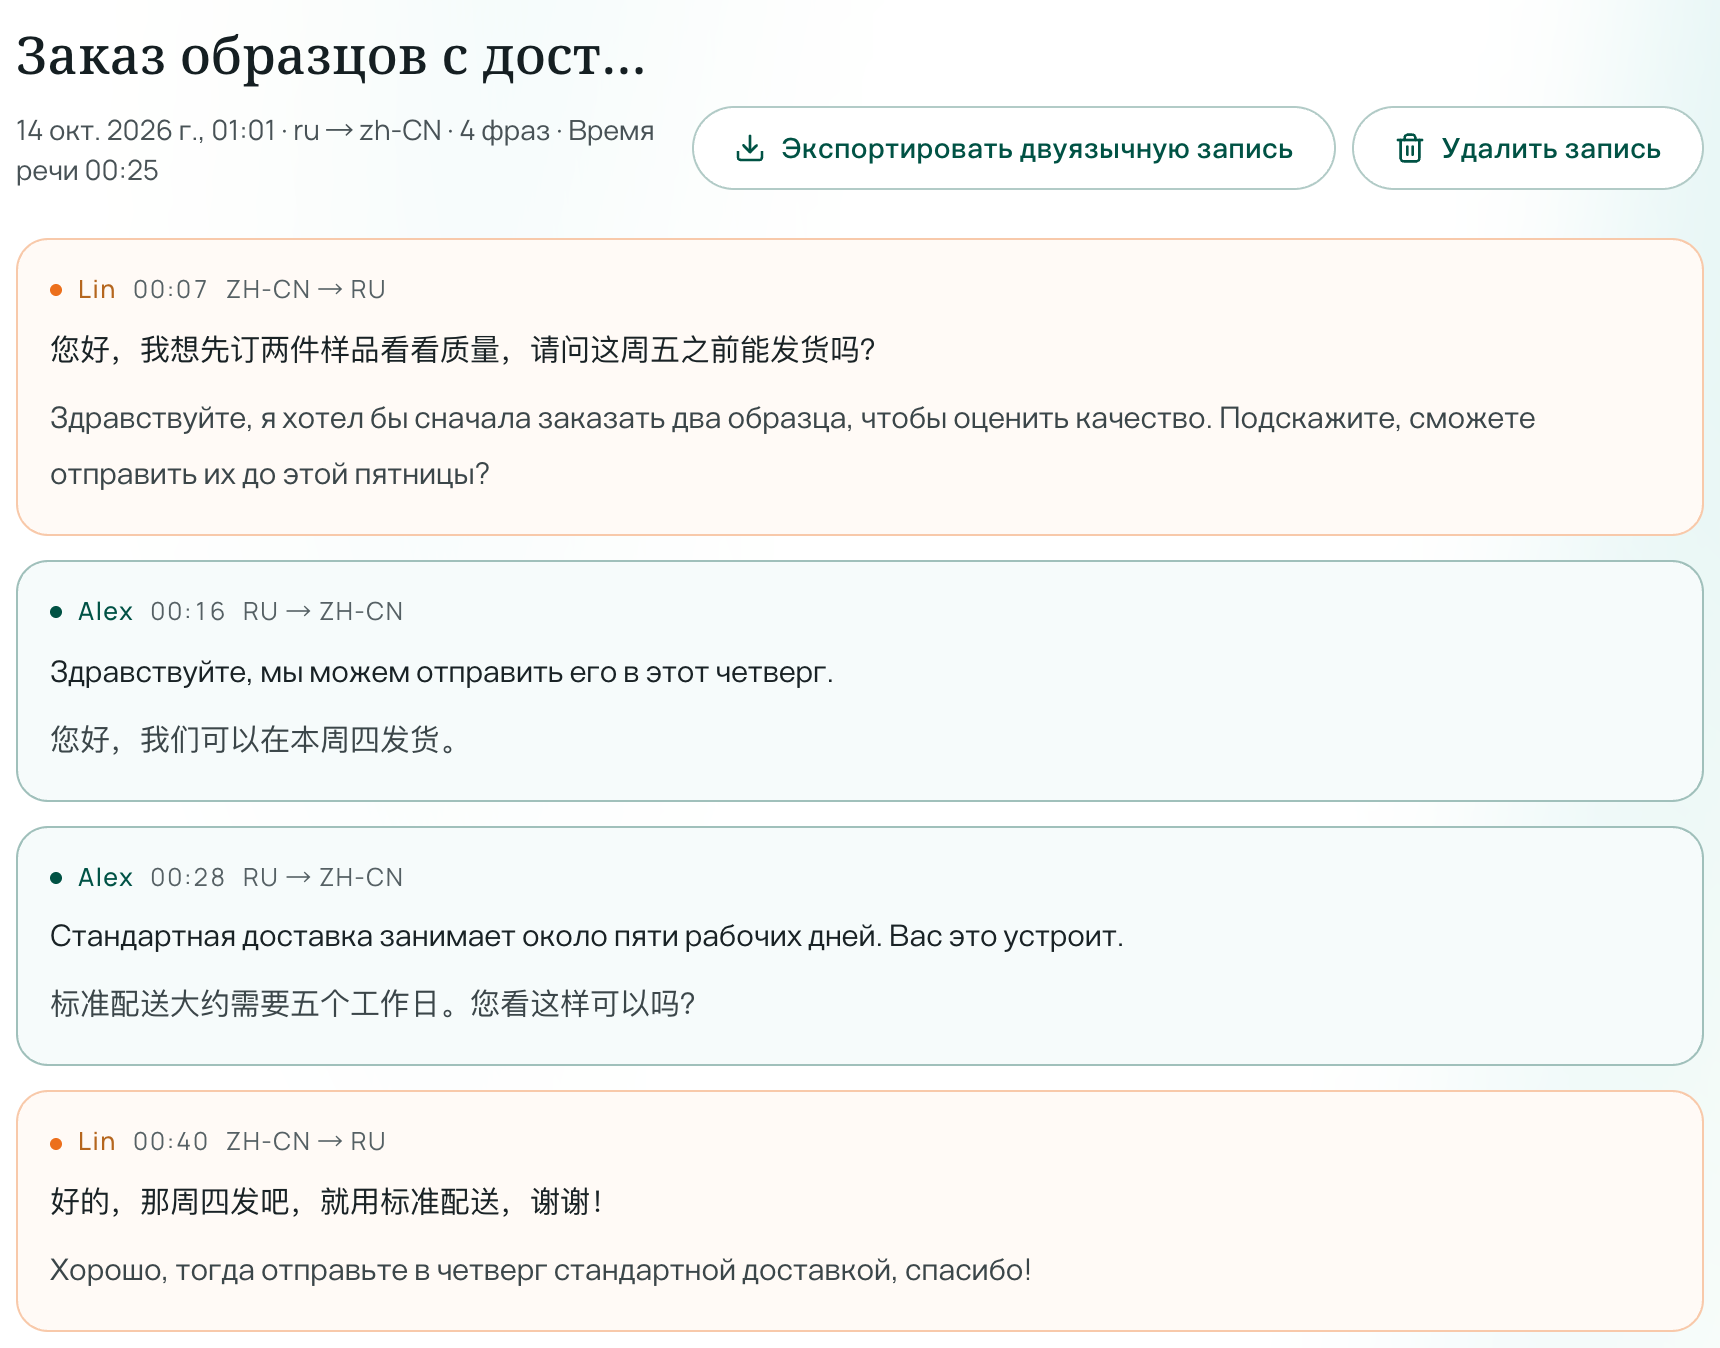The height and width of the screenshot is (1348, 1720).
Task: Click 'Стандартная доставка занимает около пяти рабочих дней'
Action: [x=465, y=936]
